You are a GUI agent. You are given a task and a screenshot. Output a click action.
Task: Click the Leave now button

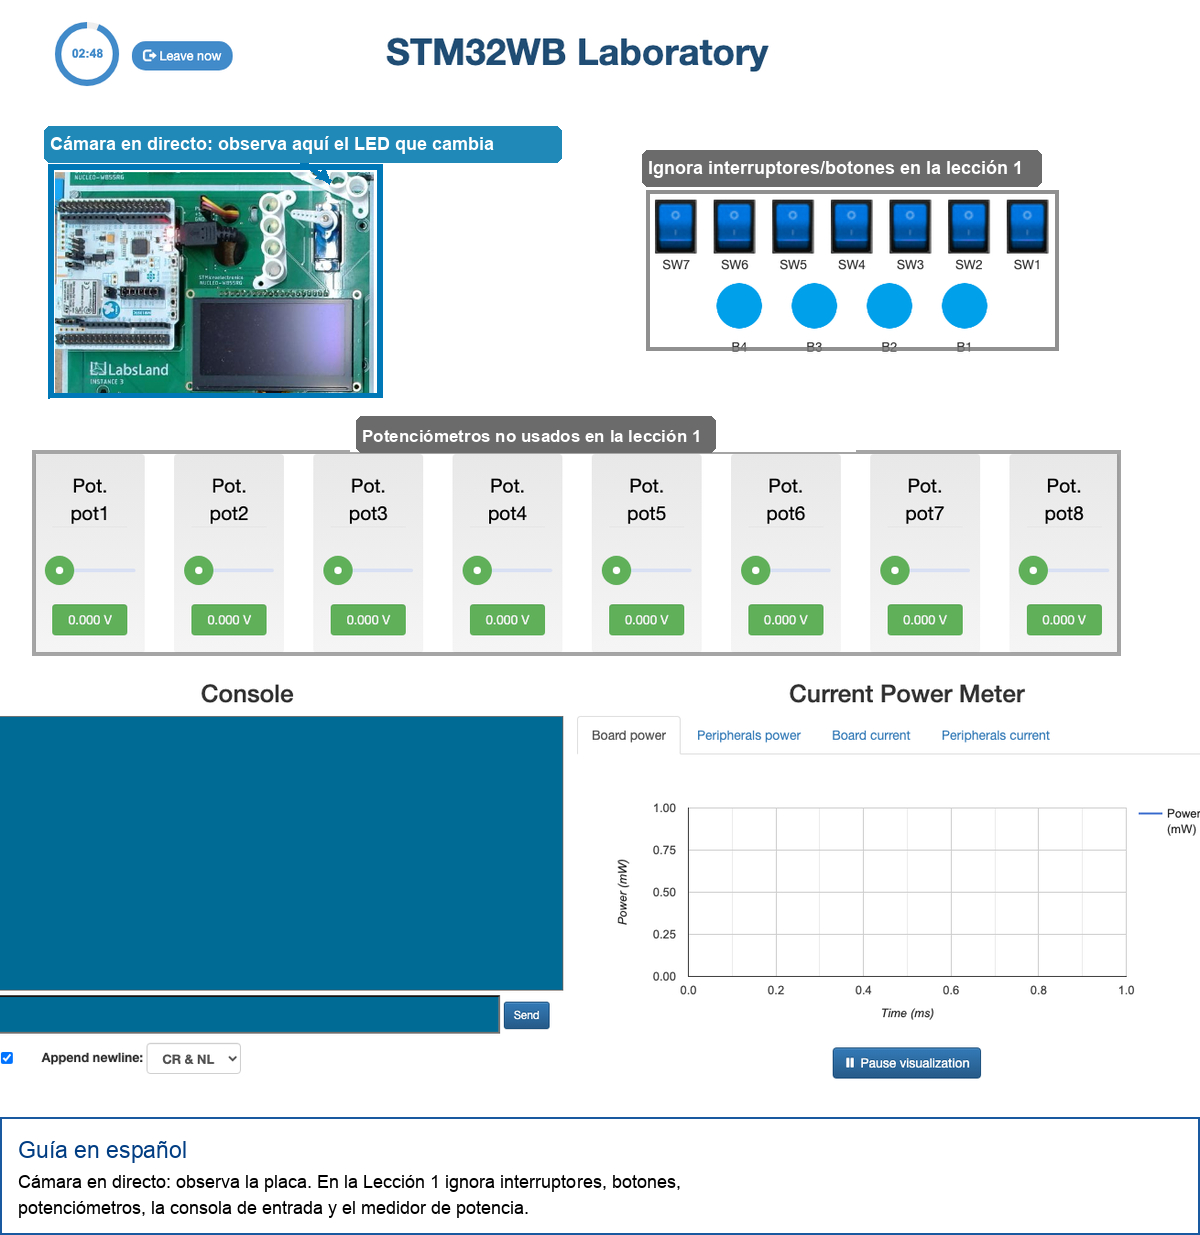[182, 56]
